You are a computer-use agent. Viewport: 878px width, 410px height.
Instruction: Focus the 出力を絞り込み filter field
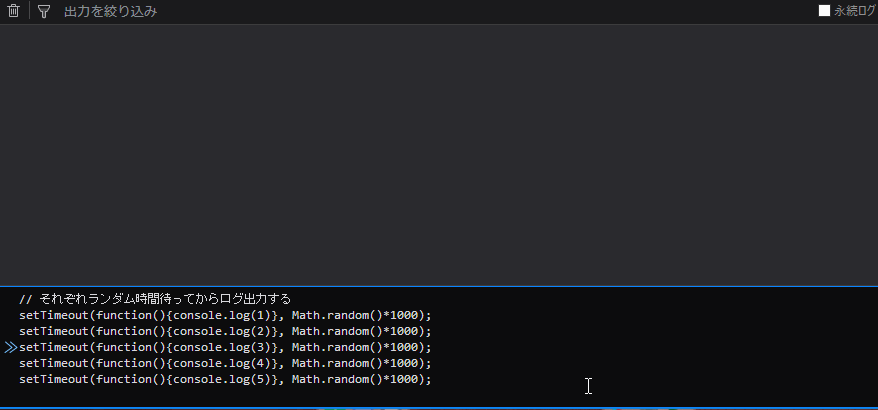(110, 11)
